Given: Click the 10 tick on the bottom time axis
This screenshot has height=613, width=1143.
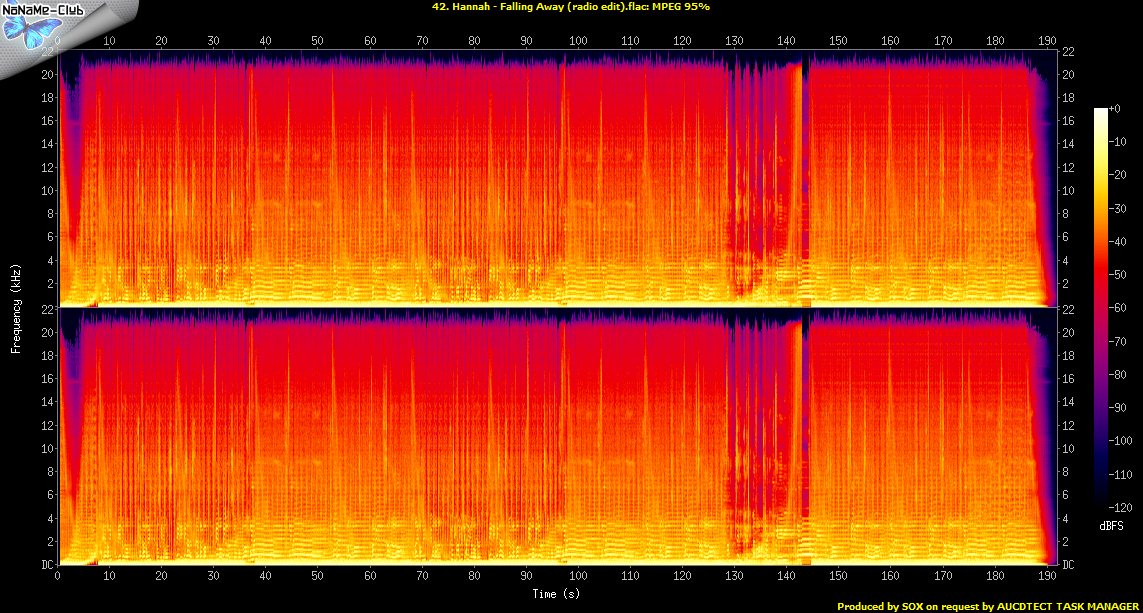Looking at the screenshot, I should click(109, 576).
